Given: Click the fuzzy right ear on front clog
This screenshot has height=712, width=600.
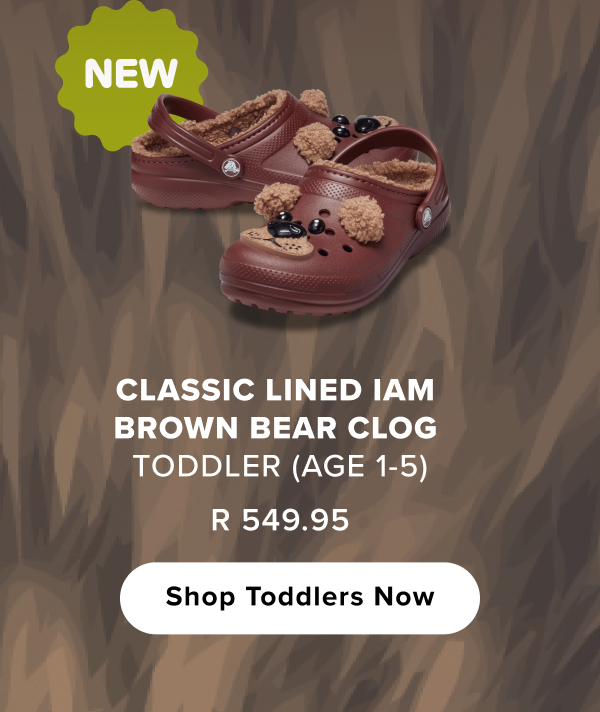Looking at the screenshot, I should (x=362, y=219).
